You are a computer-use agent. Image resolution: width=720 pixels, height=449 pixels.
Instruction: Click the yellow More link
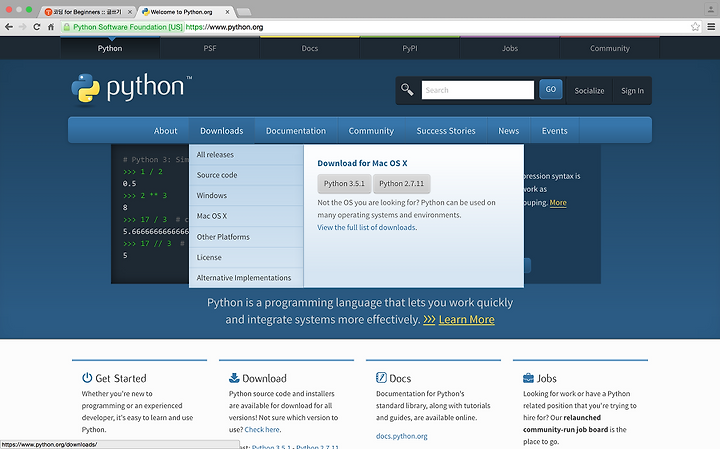coord(558,202)
